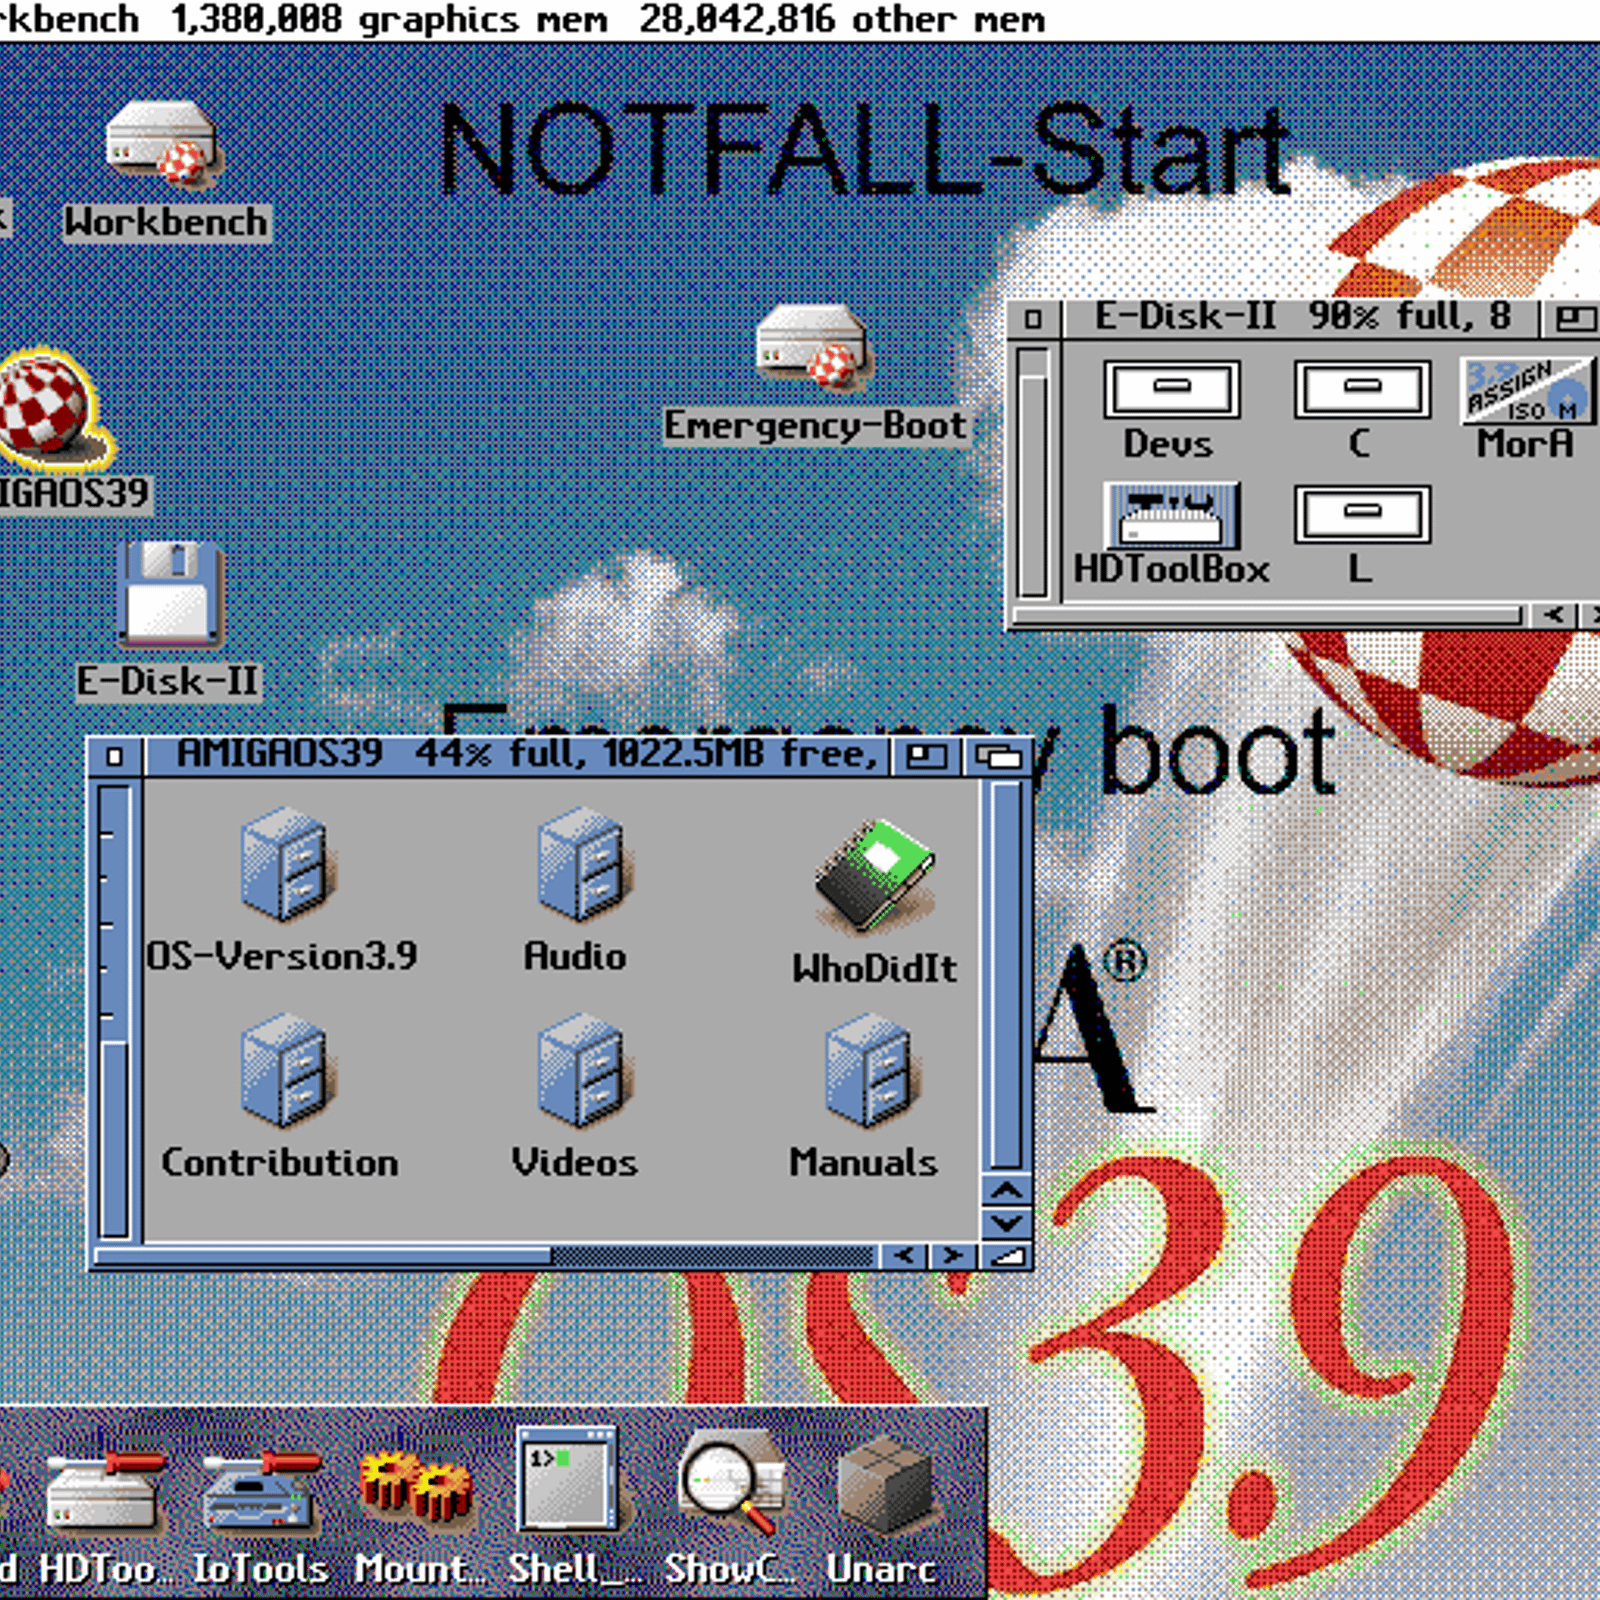Launch Unarc box icon in dock

(x=885, y=1483)
